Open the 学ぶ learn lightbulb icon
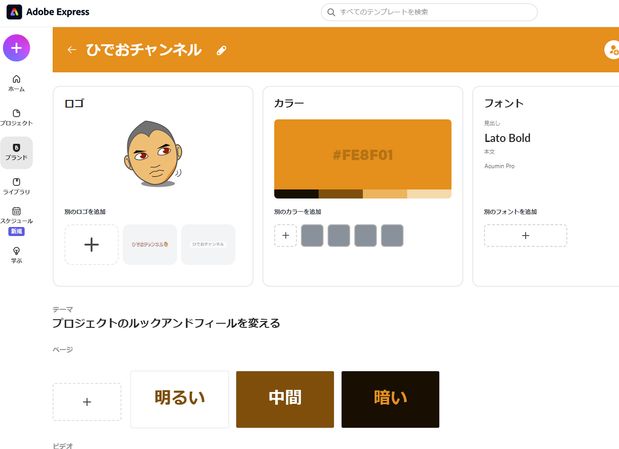 (16, 255)
